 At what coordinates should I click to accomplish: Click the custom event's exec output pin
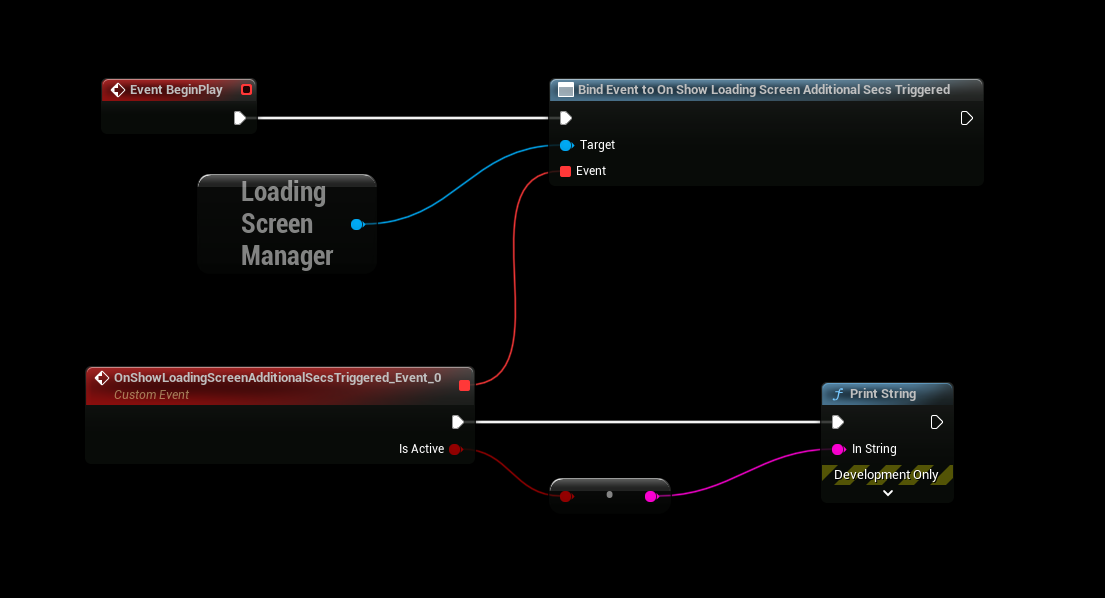pos(458,422)
